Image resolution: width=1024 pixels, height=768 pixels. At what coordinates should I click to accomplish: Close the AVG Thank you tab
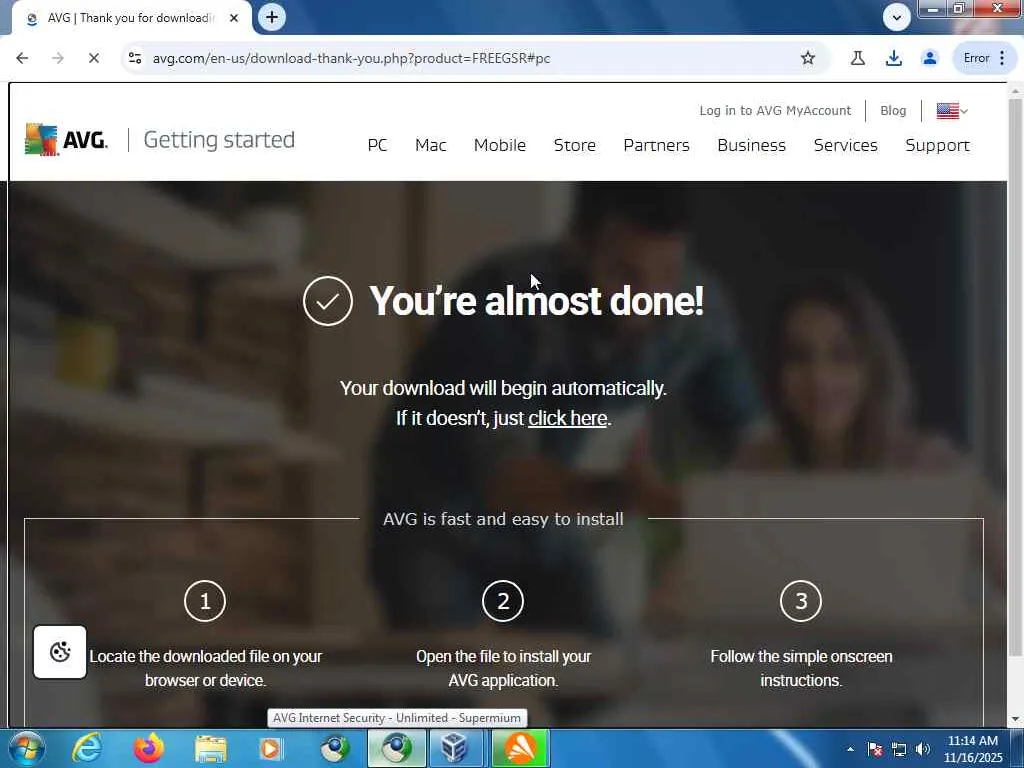pos(234,18)
